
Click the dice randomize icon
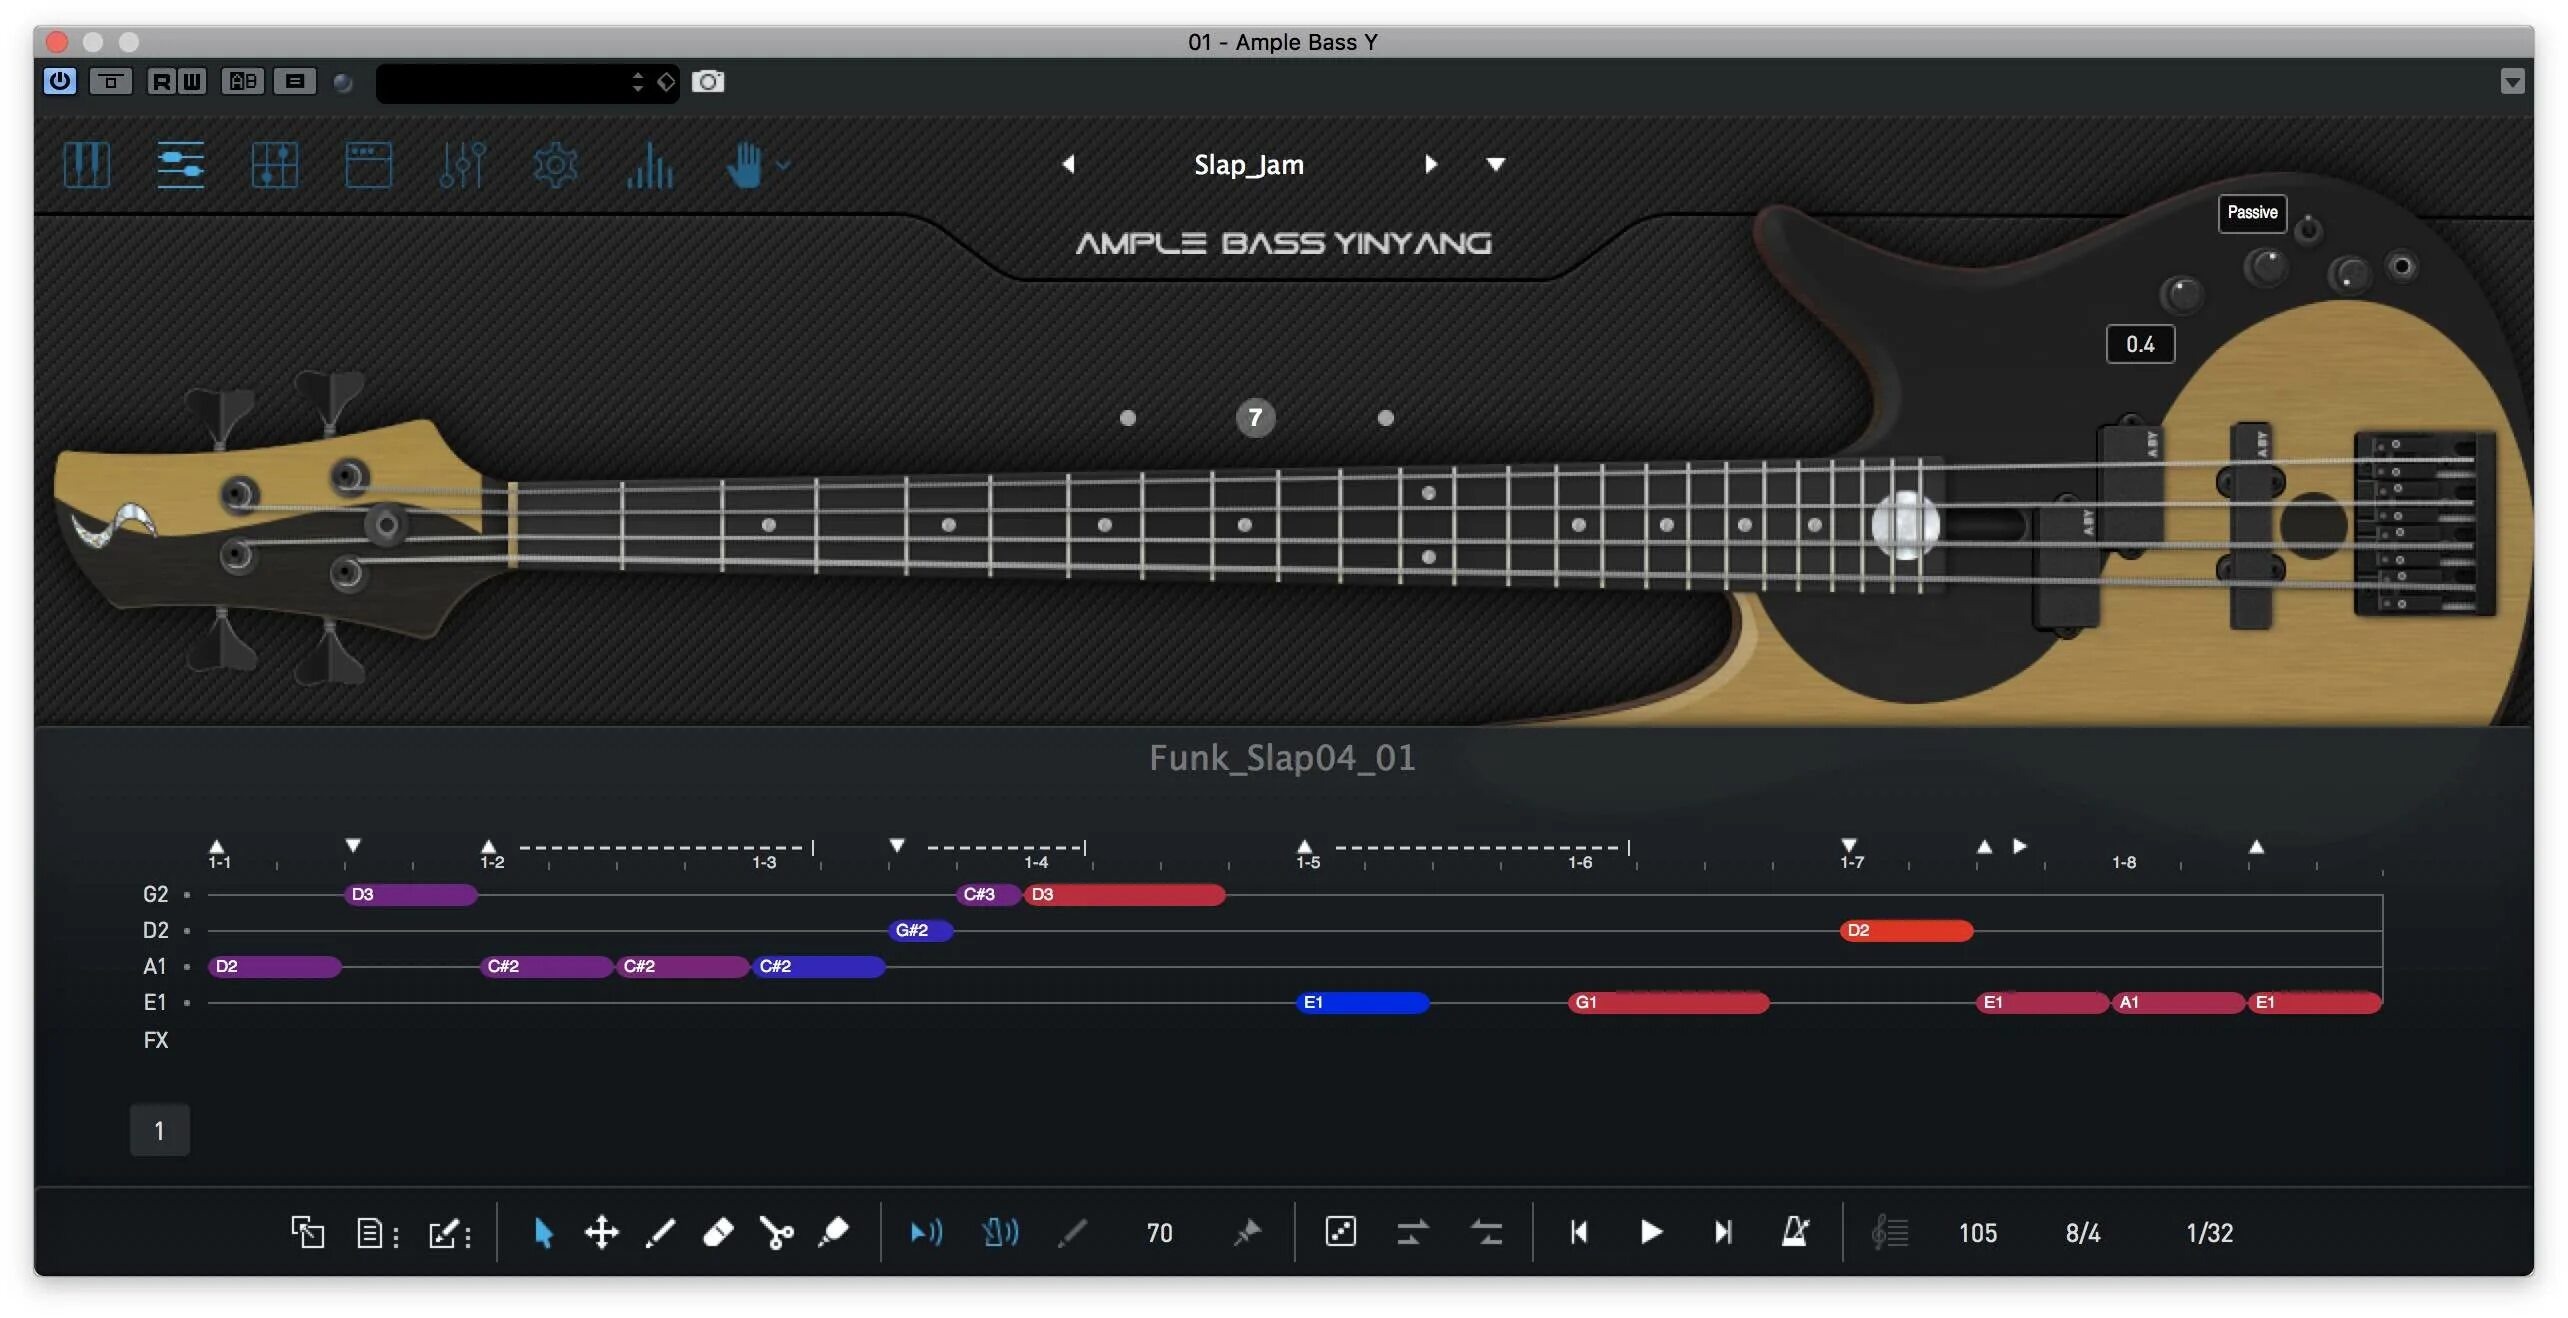coord(1340,1232)
